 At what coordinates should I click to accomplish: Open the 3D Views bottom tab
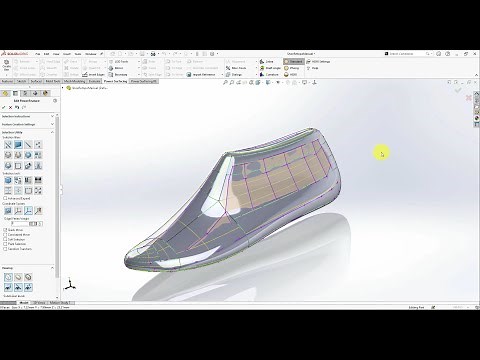[39, 302]
